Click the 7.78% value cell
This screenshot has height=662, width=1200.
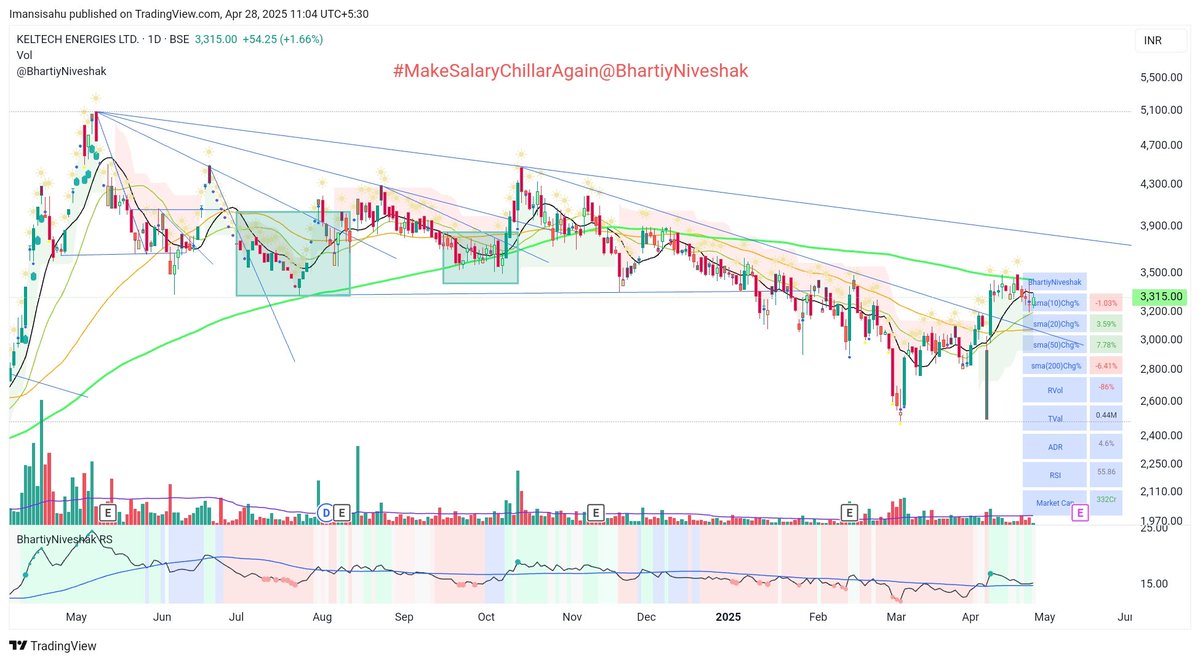tap(1106, 345)
